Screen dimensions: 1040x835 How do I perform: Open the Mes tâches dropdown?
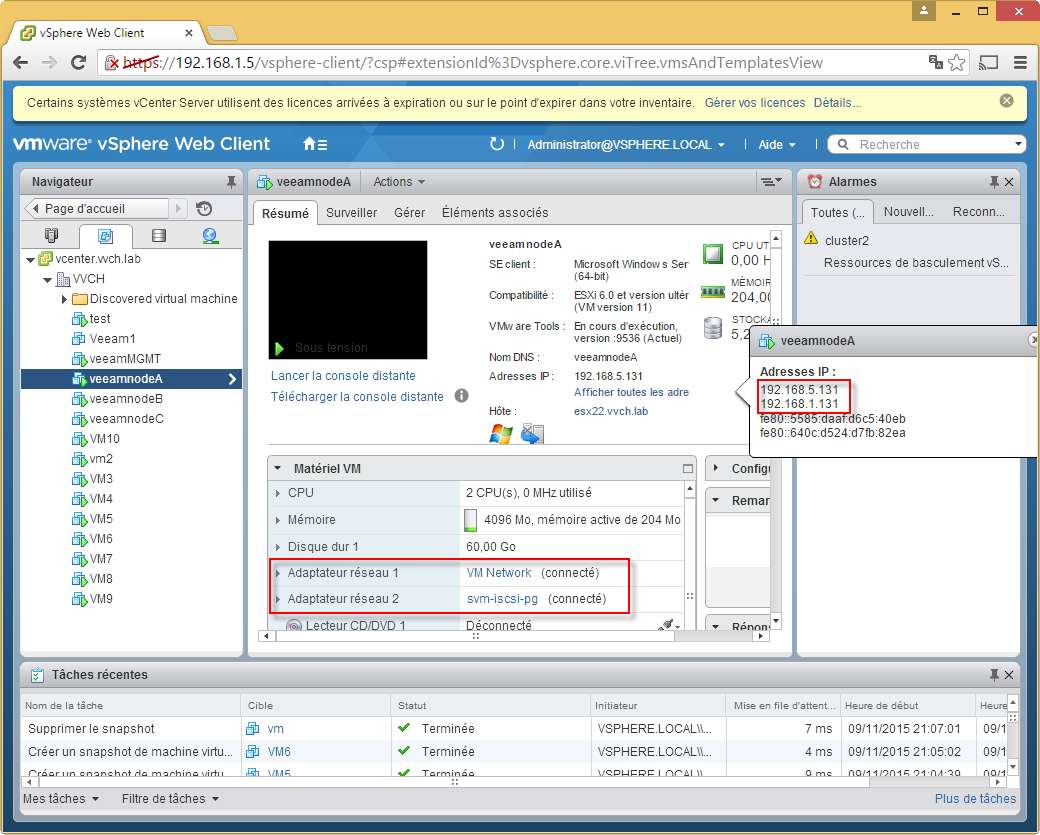[60, 799]
